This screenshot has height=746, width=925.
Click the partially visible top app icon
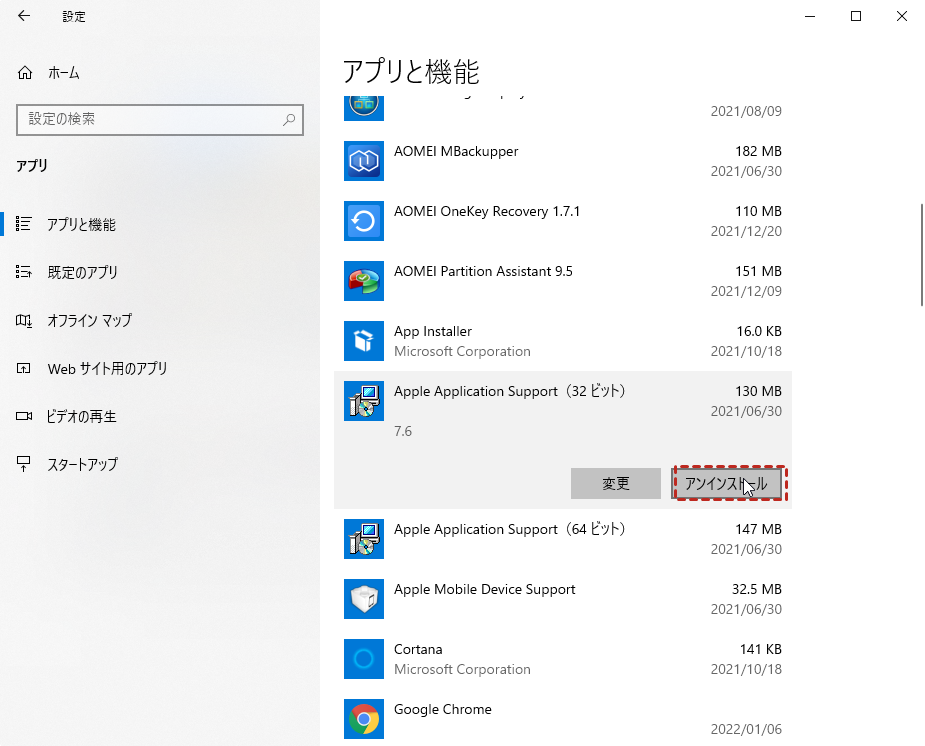[364, 108]
